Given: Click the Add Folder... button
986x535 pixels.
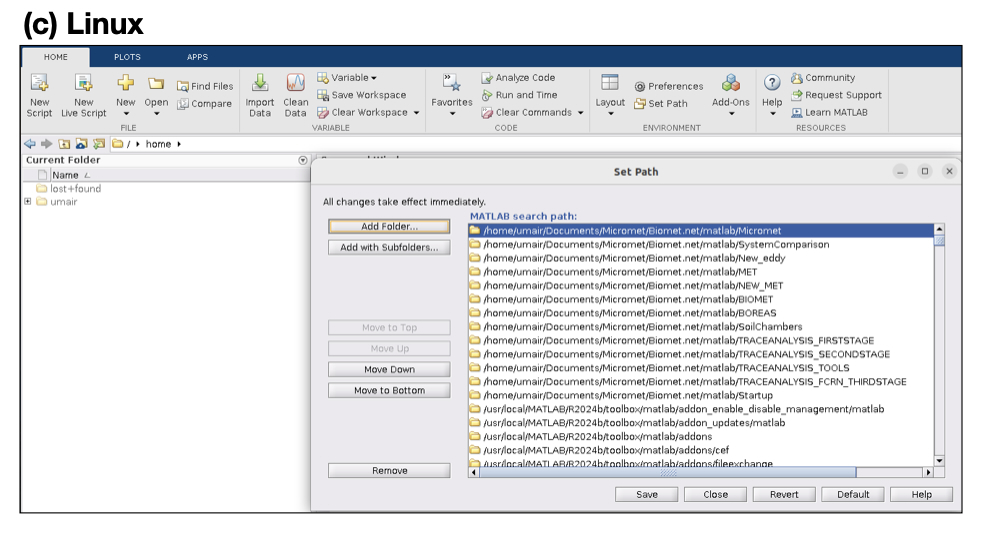Looking at the screenshot, I should coord(389,226).
